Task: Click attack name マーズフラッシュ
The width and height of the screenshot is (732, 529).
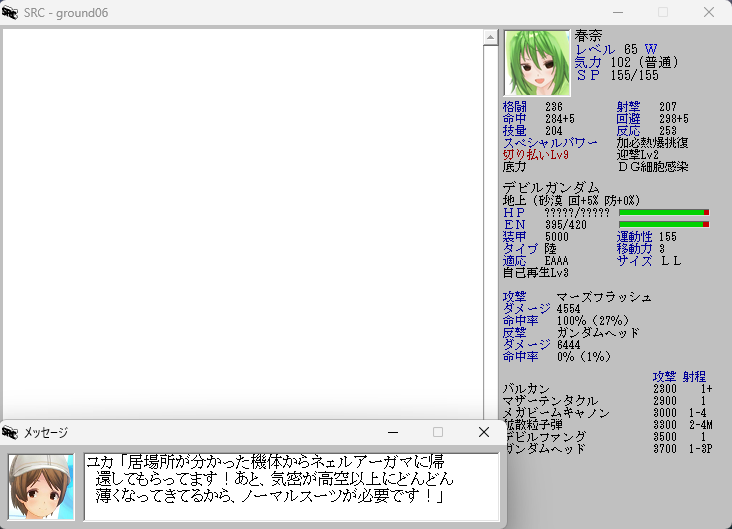Action: [x=604, y=297]
